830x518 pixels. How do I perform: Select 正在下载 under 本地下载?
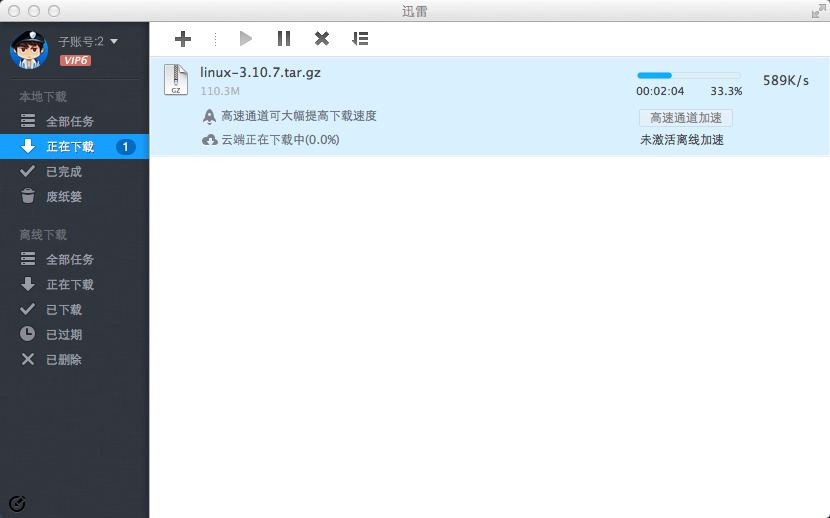(75, 147)
